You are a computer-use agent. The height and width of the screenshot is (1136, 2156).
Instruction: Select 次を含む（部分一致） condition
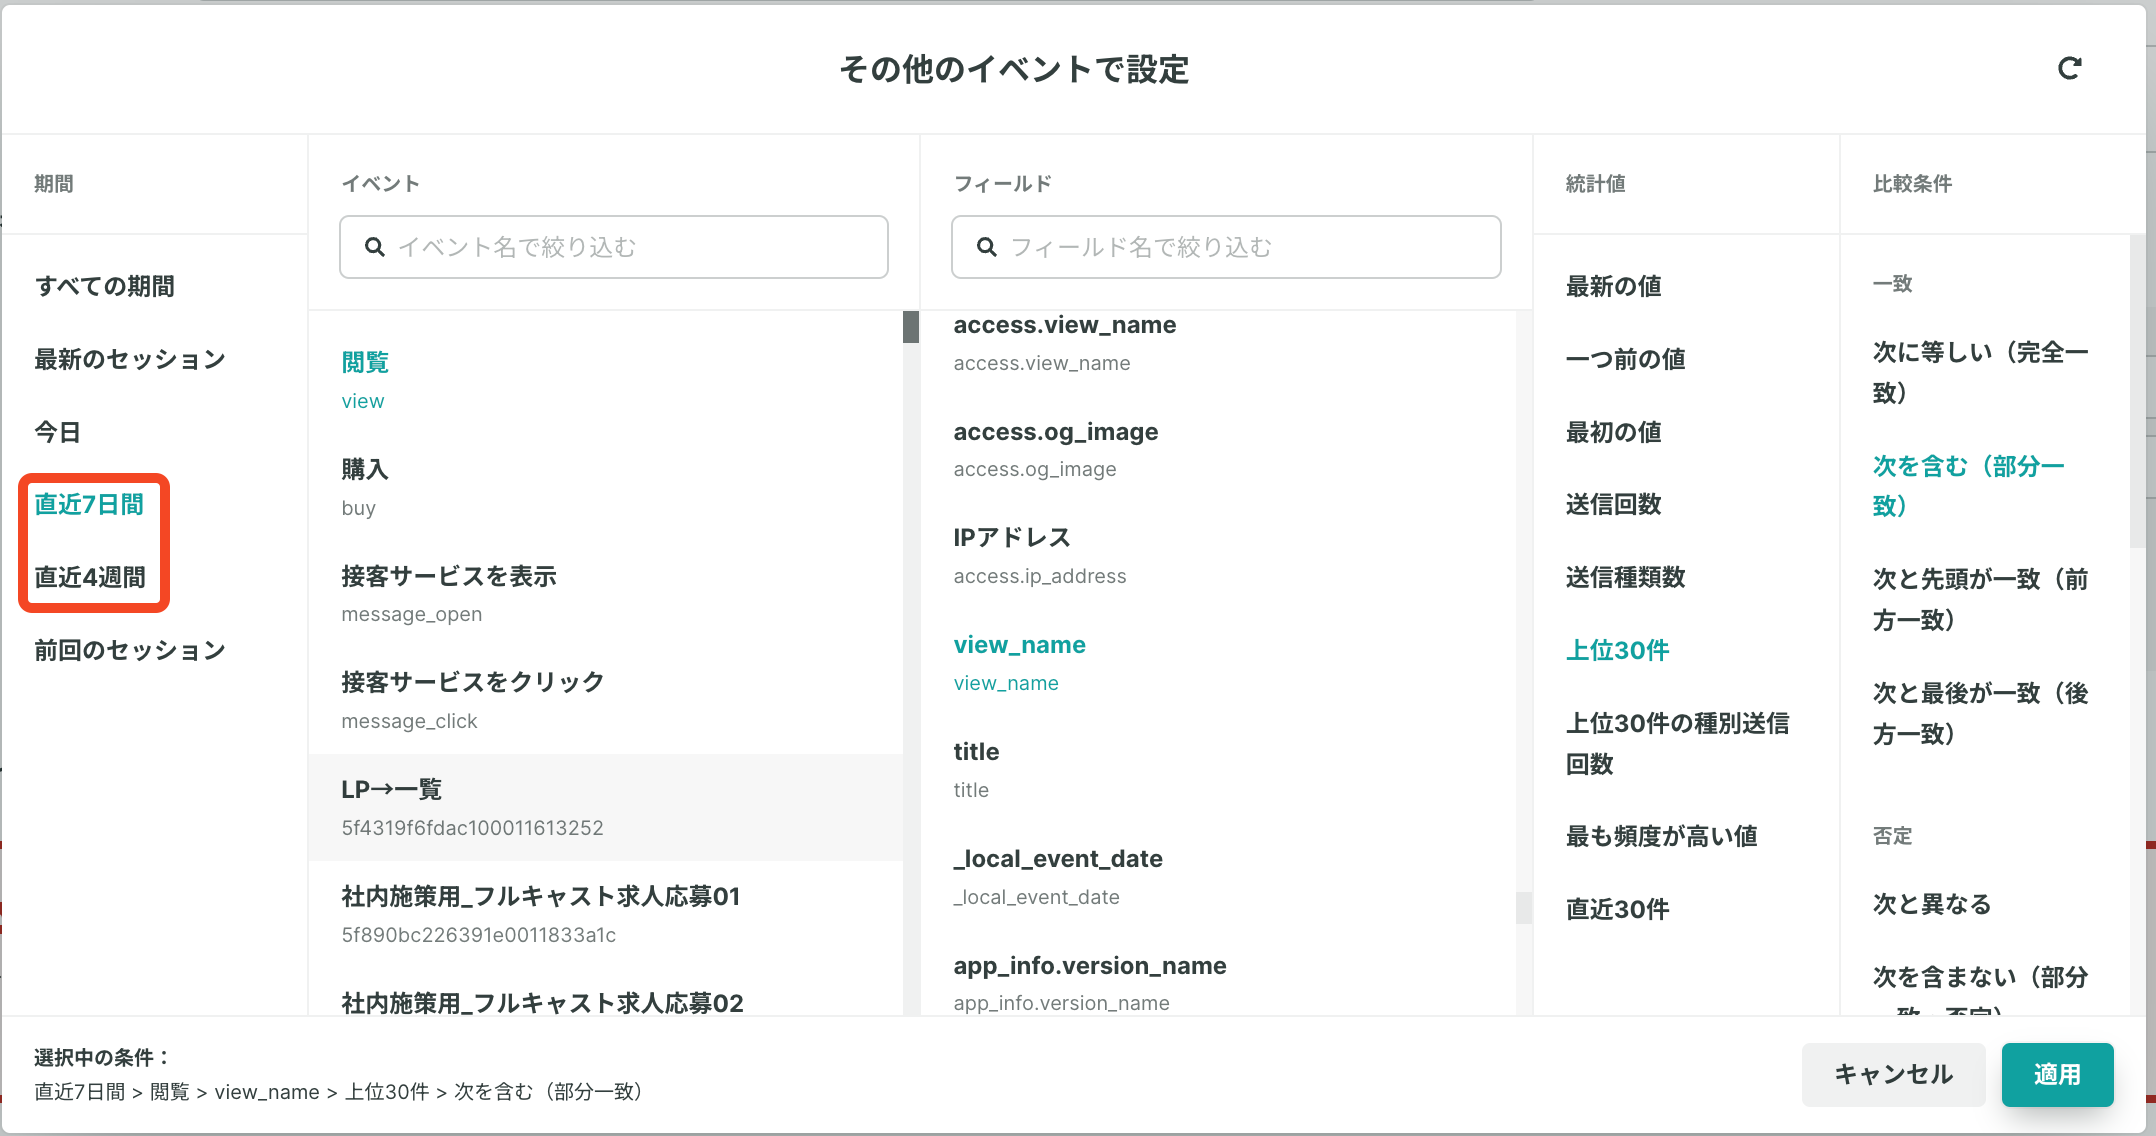click(x=1968, y=485)
